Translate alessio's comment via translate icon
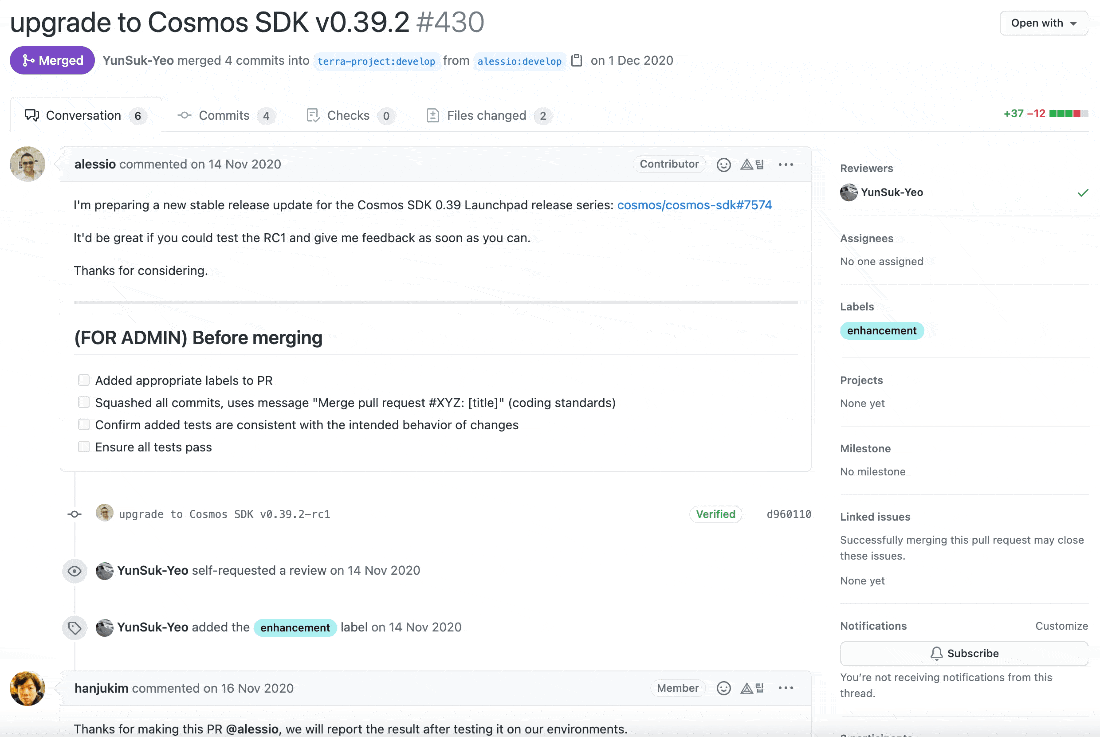Image resolution: width=1100 pixels, height=737 pixels. [x=752, y=165]
